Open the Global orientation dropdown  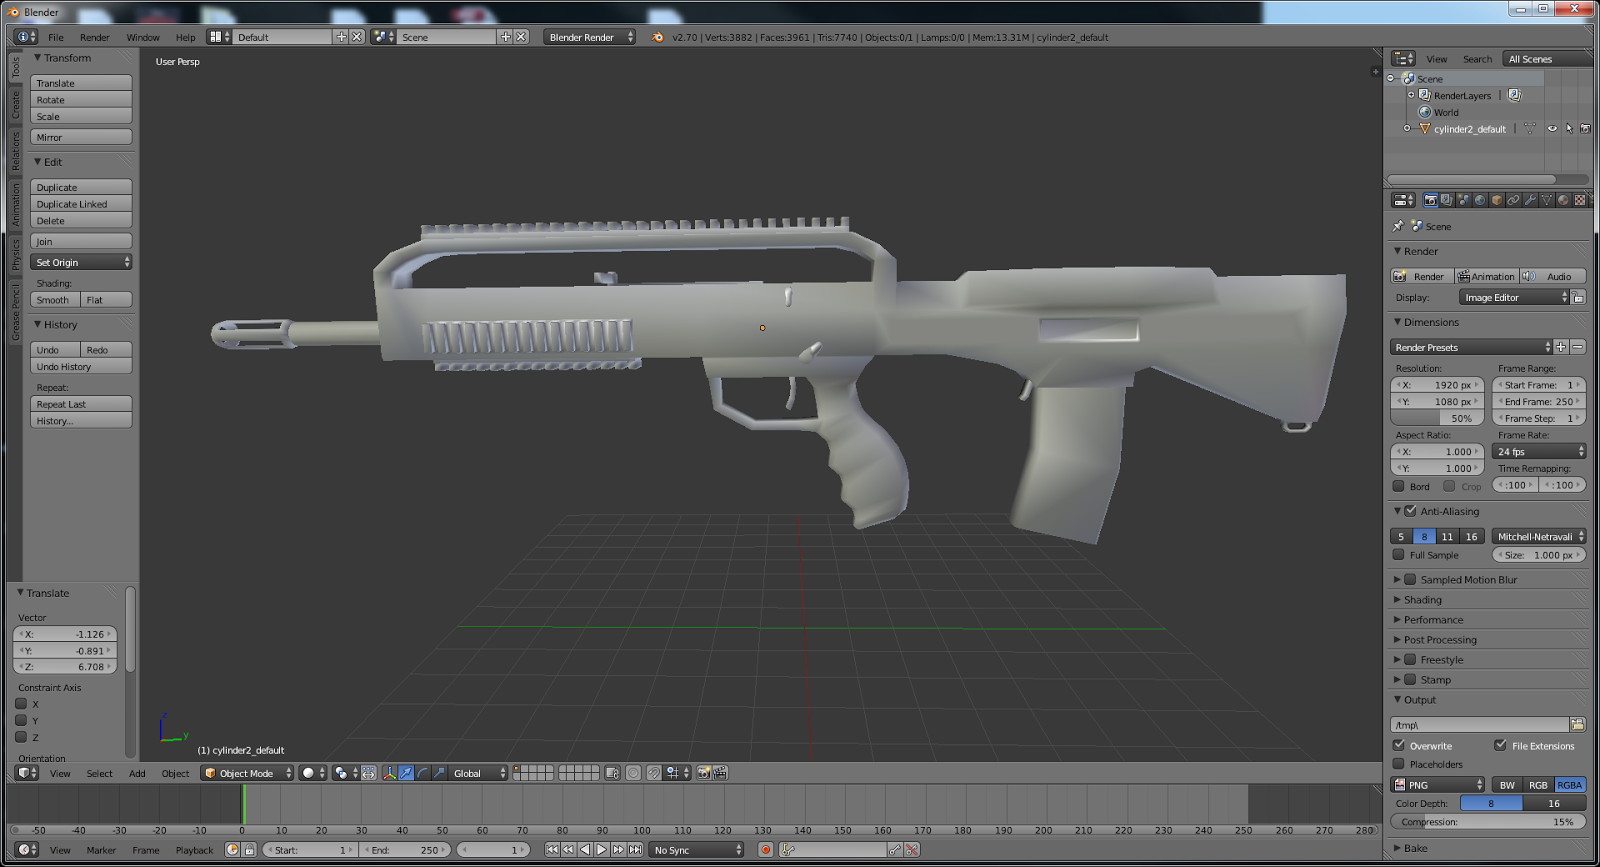[478, 773]
